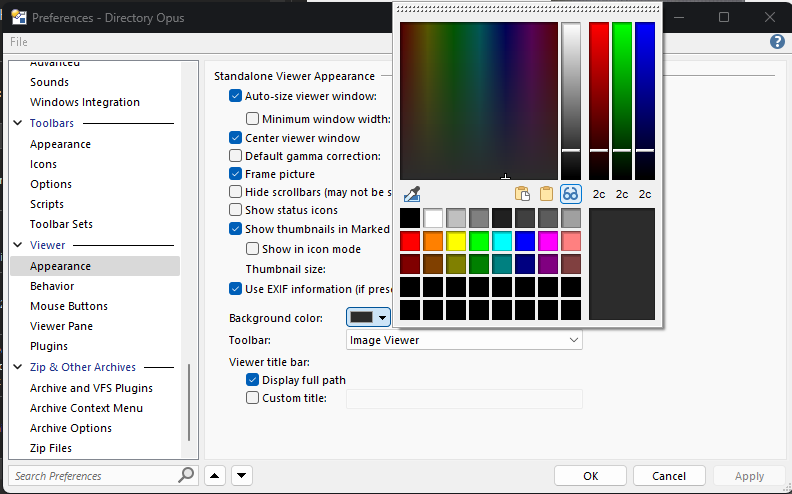Click the copy color icon
Viewport: 792px width, 494px height.
point(522,194)
